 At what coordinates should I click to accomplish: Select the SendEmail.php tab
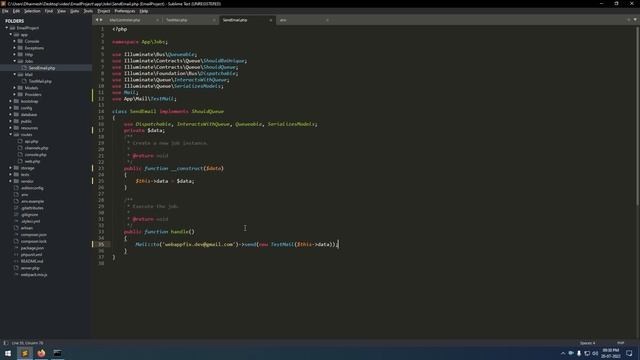[x=235, y=20]
